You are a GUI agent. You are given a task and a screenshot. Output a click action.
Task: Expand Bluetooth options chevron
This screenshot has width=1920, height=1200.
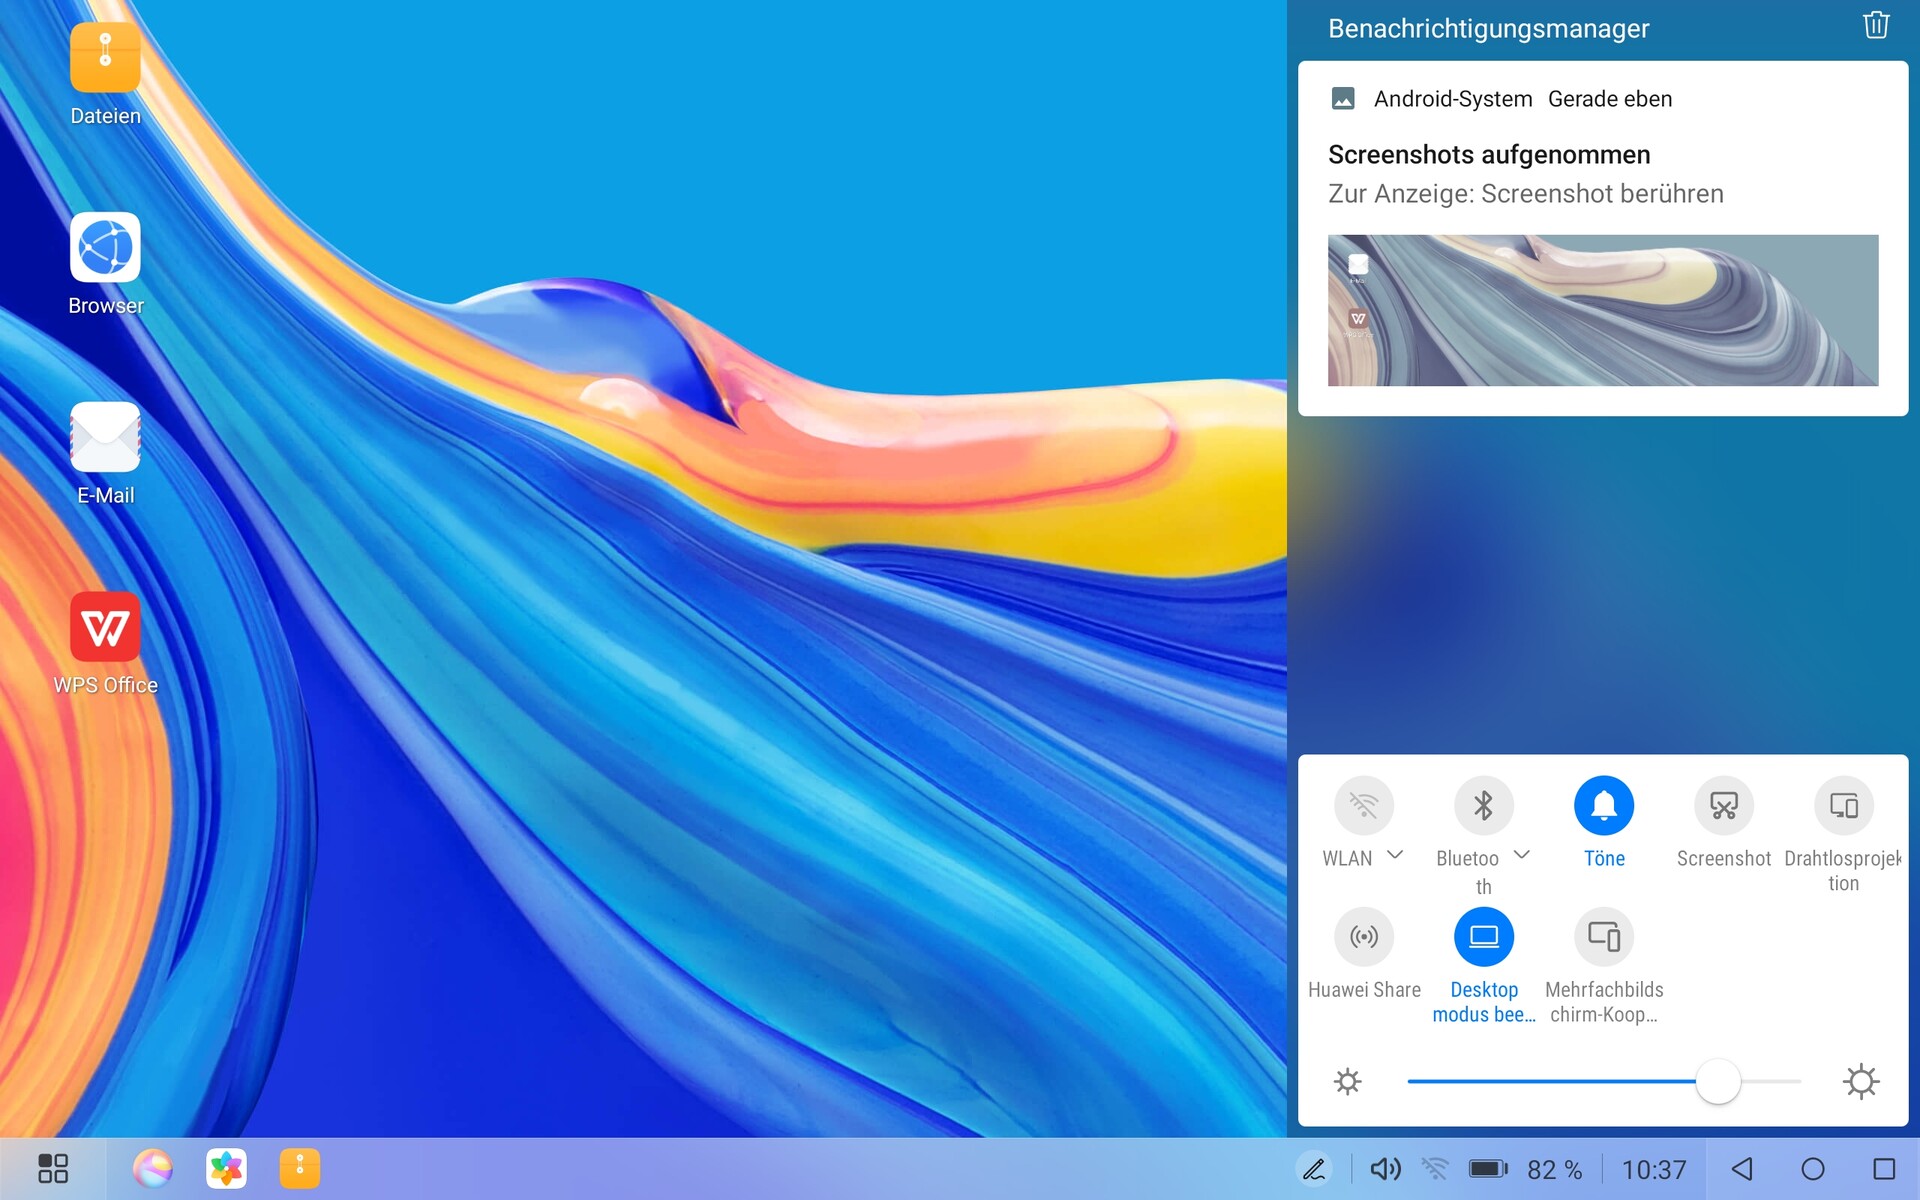pyautogui.click(x=1522, y=855)
